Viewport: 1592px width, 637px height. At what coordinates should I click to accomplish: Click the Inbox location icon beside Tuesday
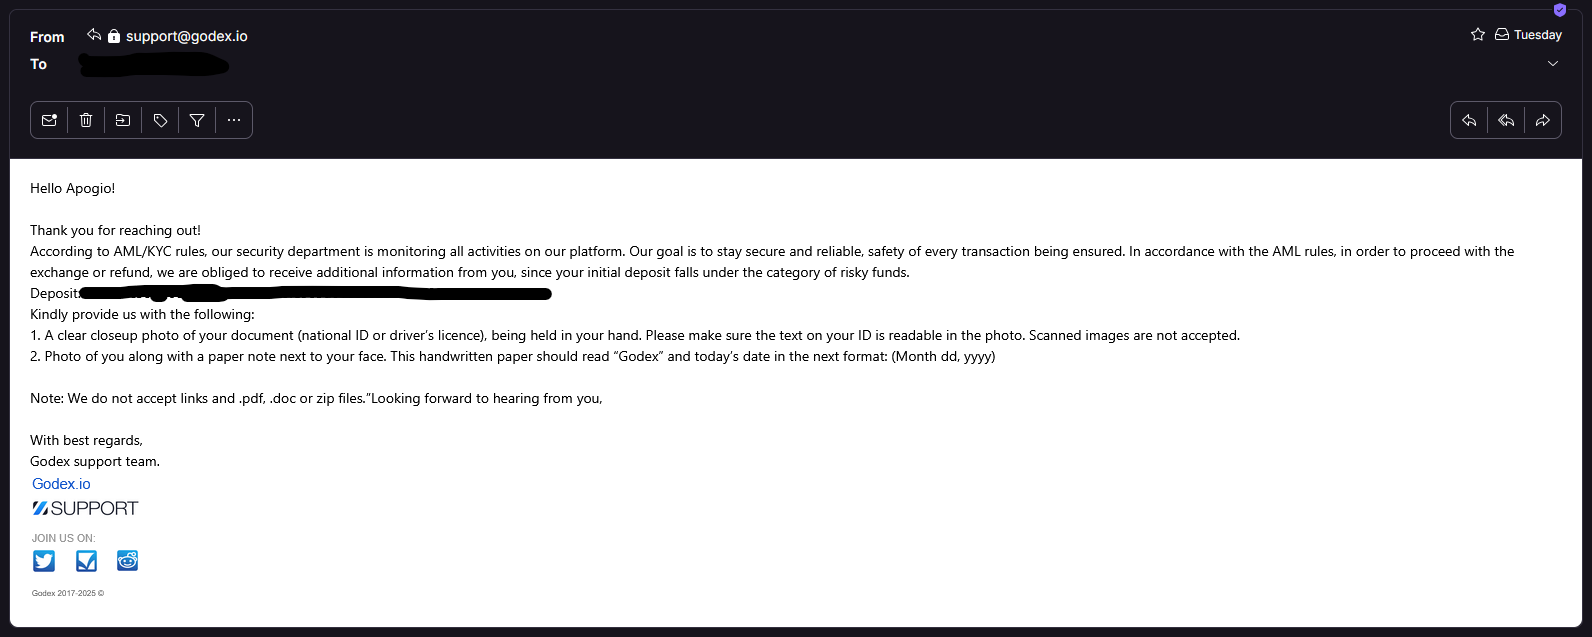1502,35
